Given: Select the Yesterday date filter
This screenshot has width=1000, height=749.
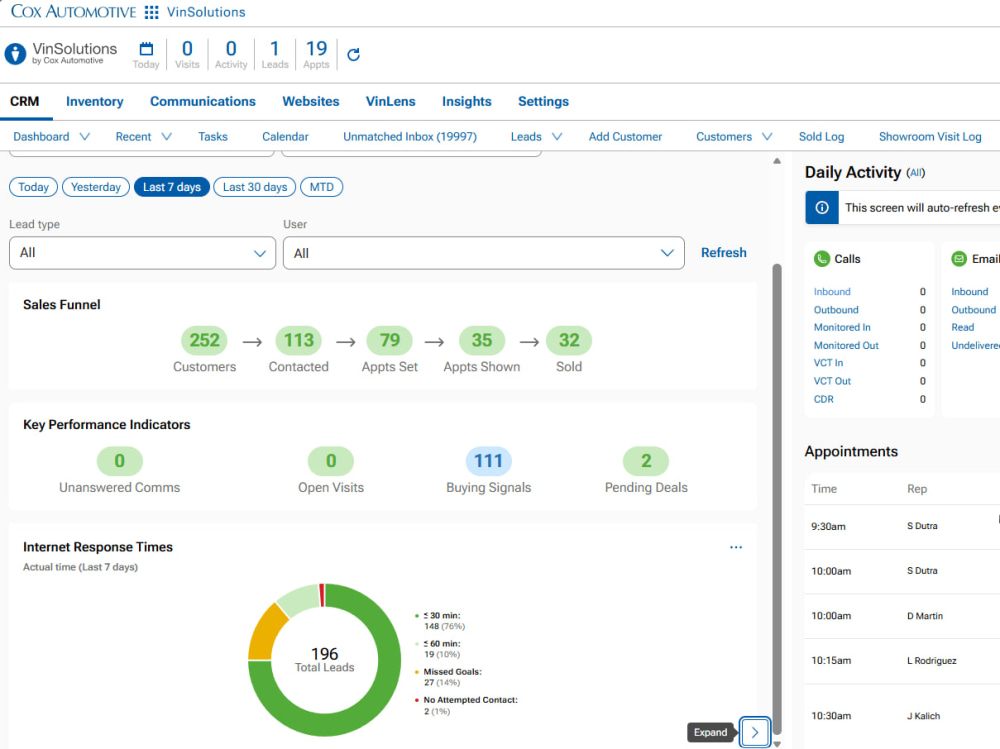Looking at the screenshot, I should coord(96,187).
